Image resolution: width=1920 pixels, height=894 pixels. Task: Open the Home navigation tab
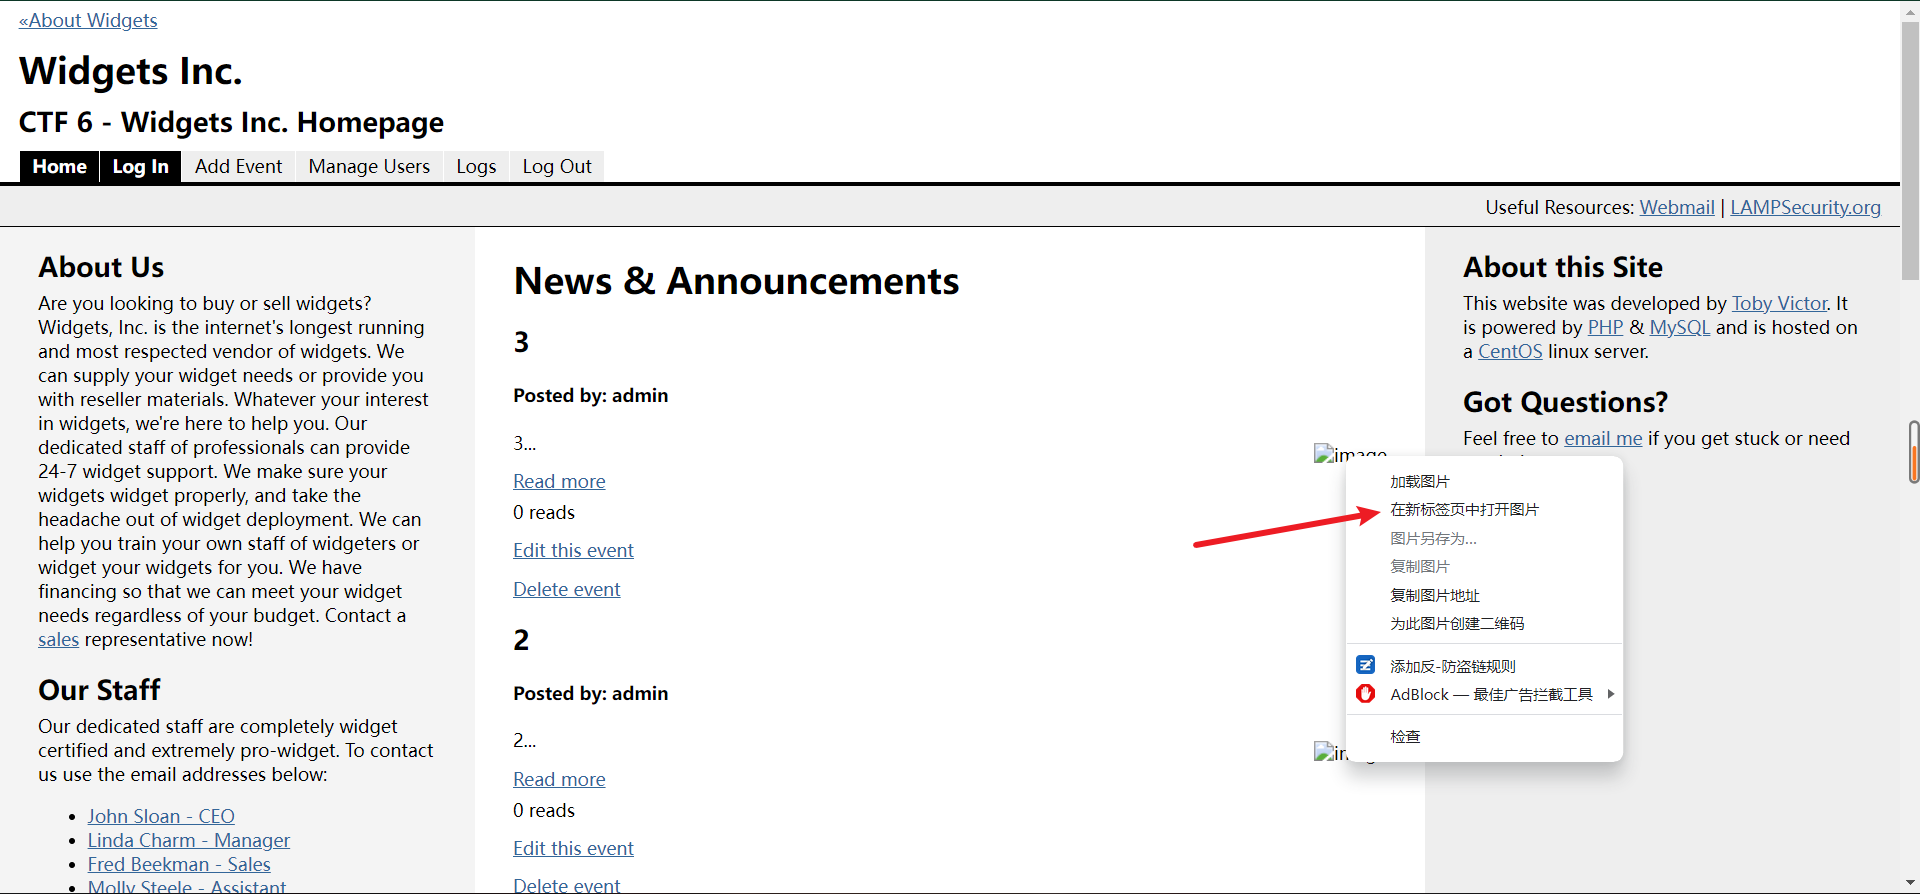[60, 167]
